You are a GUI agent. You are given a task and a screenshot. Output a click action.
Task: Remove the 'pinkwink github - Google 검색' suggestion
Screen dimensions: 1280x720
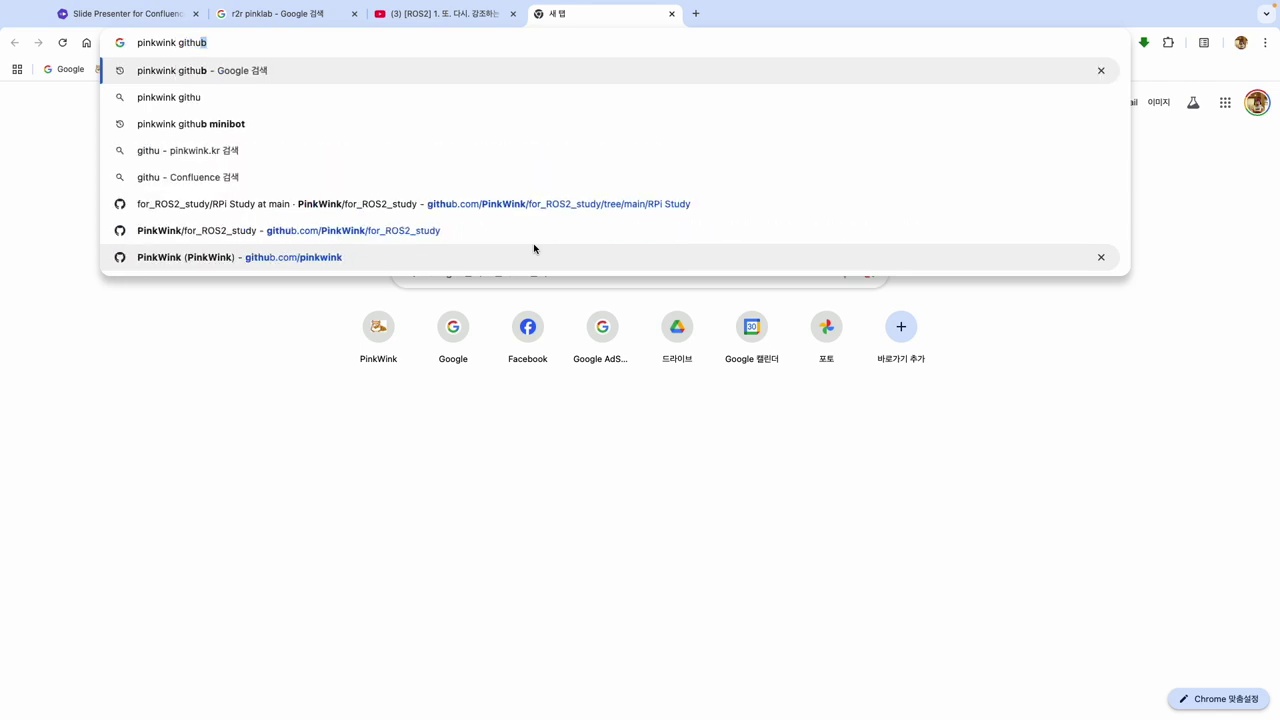pos(1101,71)
